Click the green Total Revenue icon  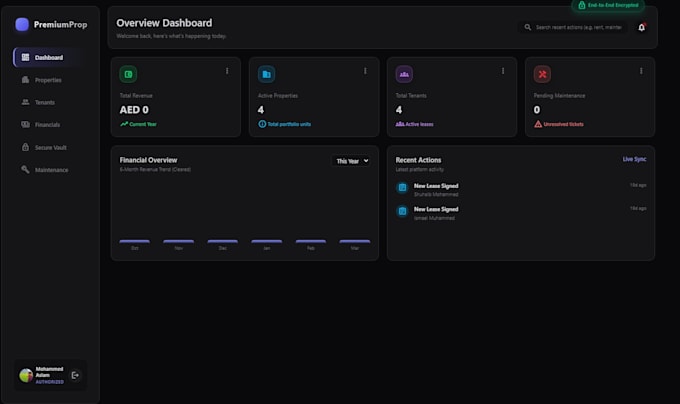click(128, 74)
